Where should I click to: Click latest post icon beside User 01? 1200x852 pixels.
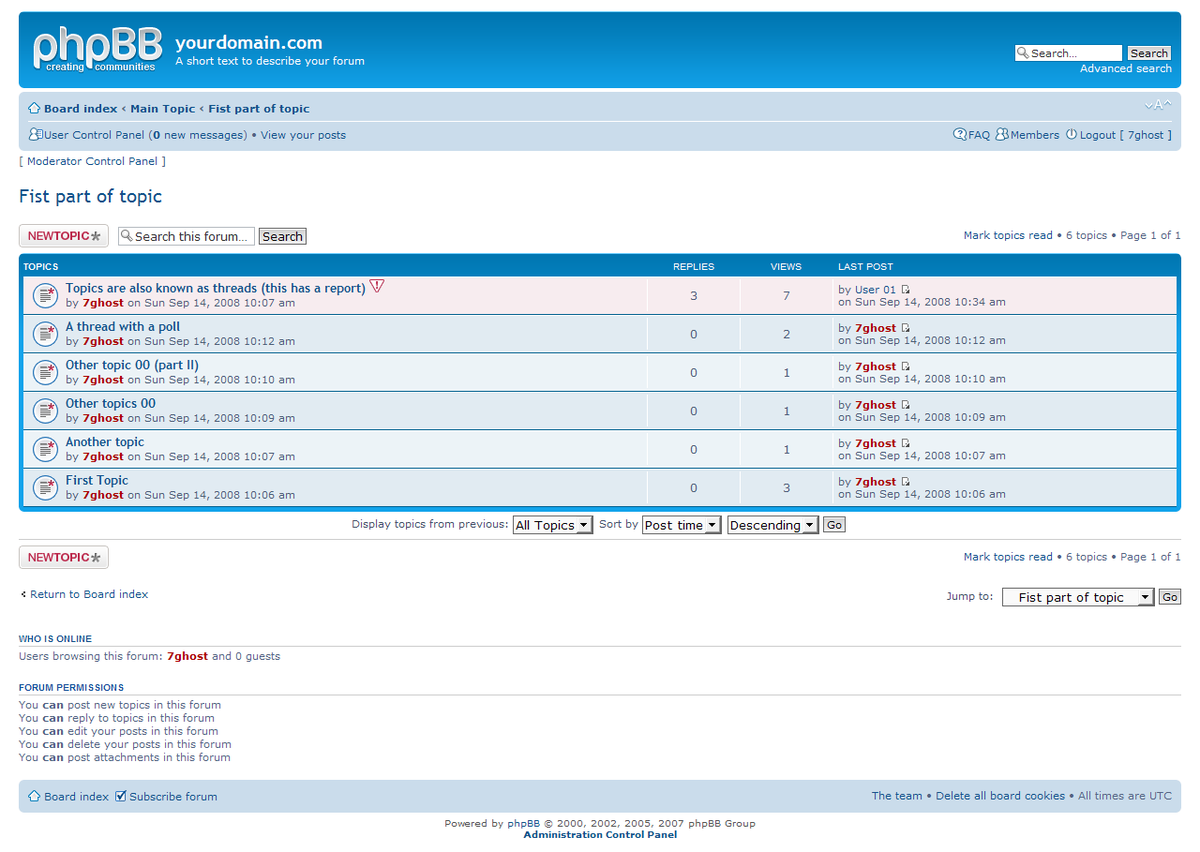coord(906,290)
